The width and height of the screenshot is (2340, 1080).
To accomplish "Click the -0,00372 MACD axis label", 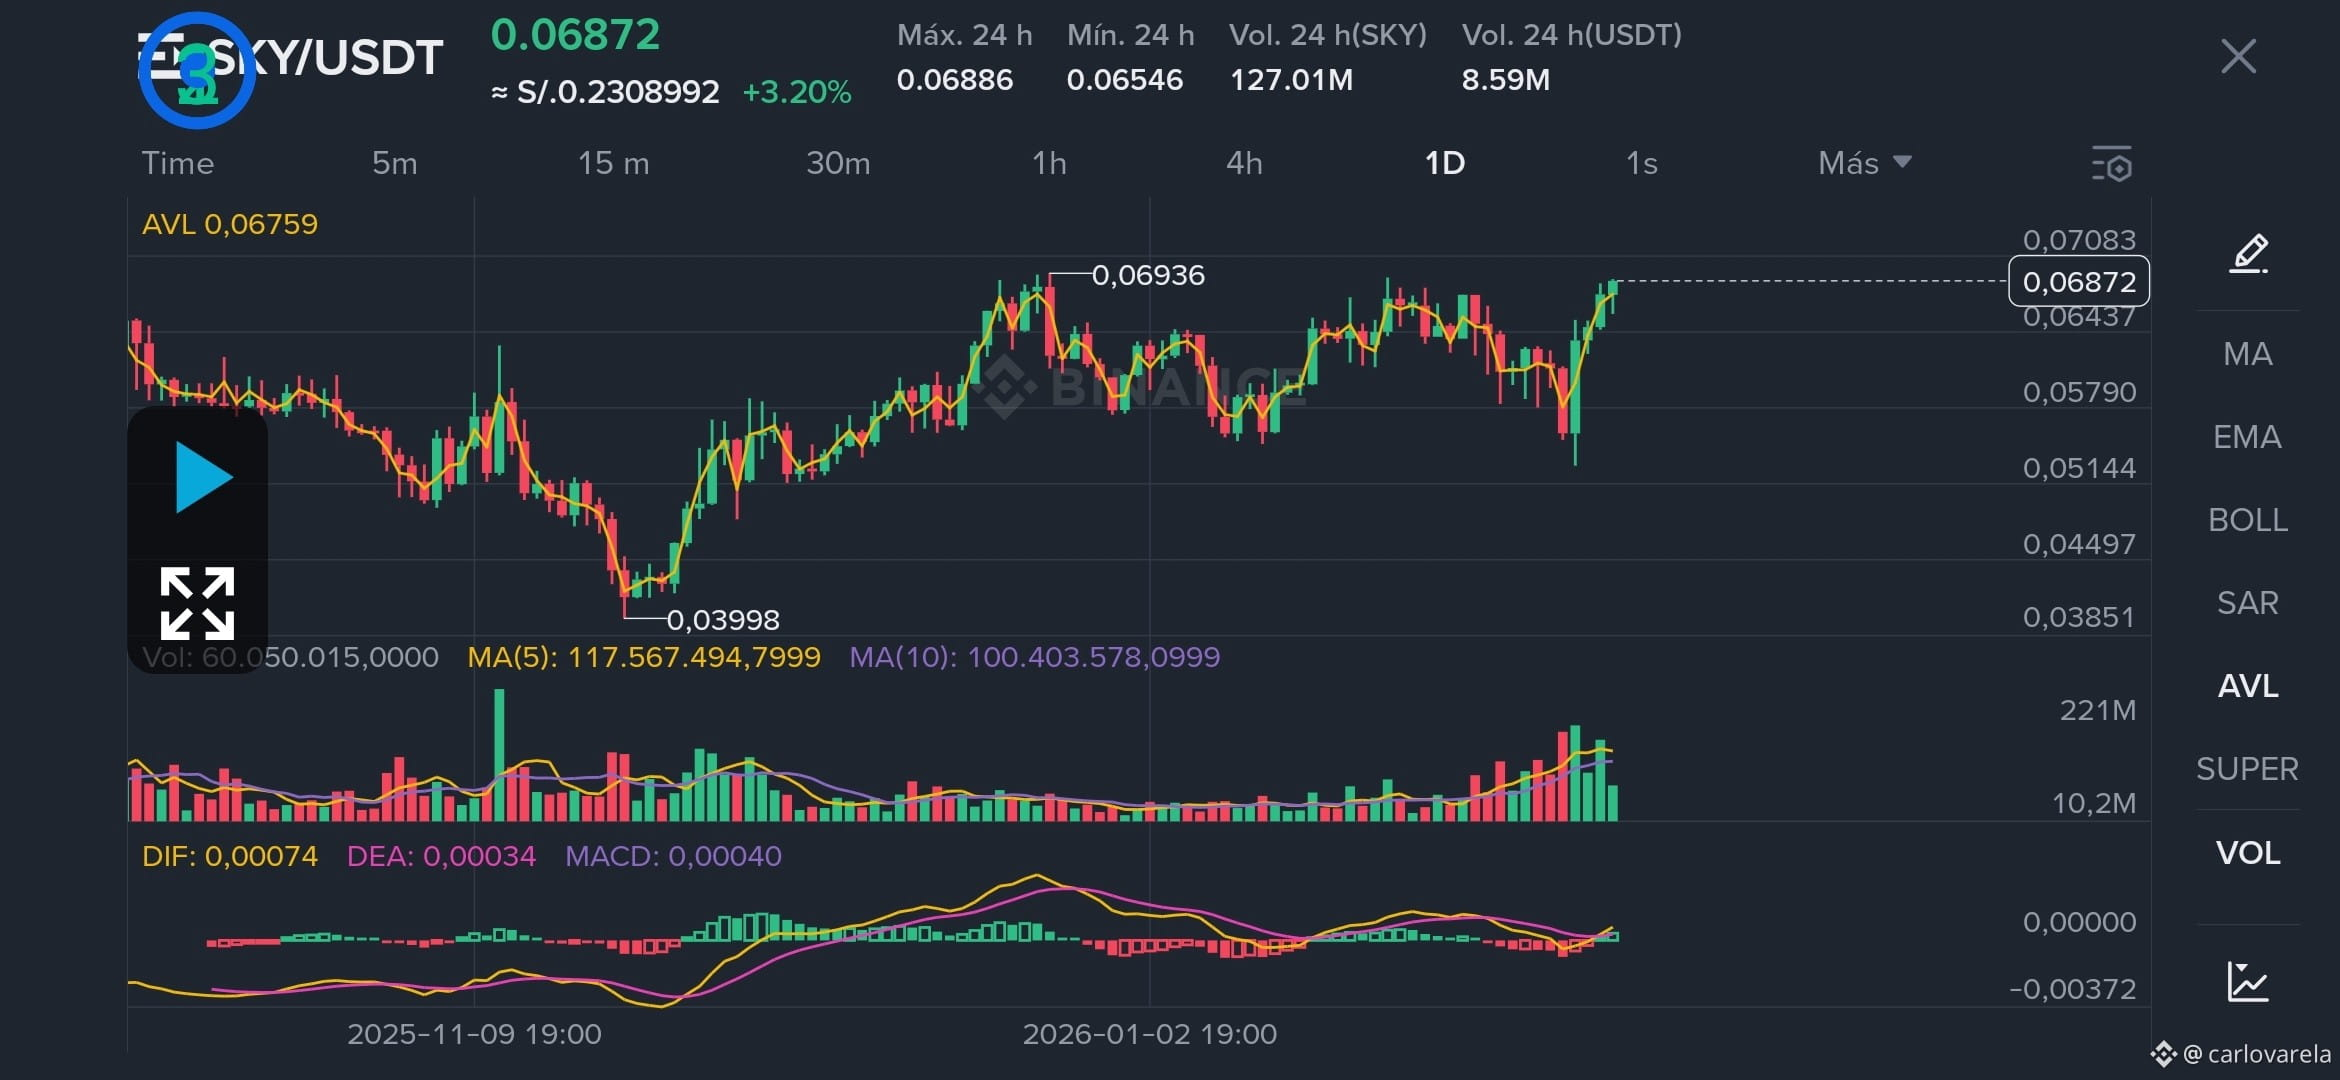I will click(x=2072, y=989).
